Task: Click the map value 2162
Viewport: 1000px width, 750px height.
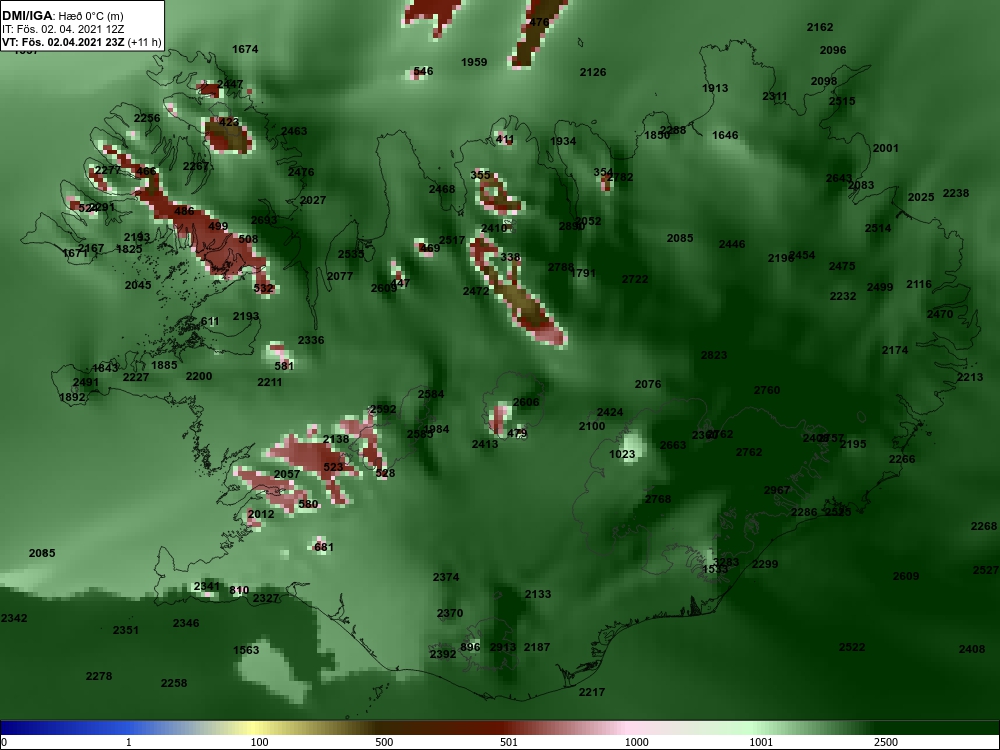Action: click(820, 27)
